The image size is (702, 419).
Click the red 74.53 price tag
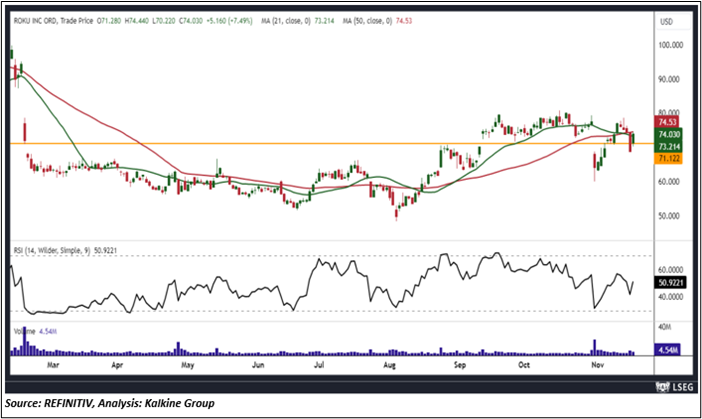pyautogui.click(x=667, y=122)
